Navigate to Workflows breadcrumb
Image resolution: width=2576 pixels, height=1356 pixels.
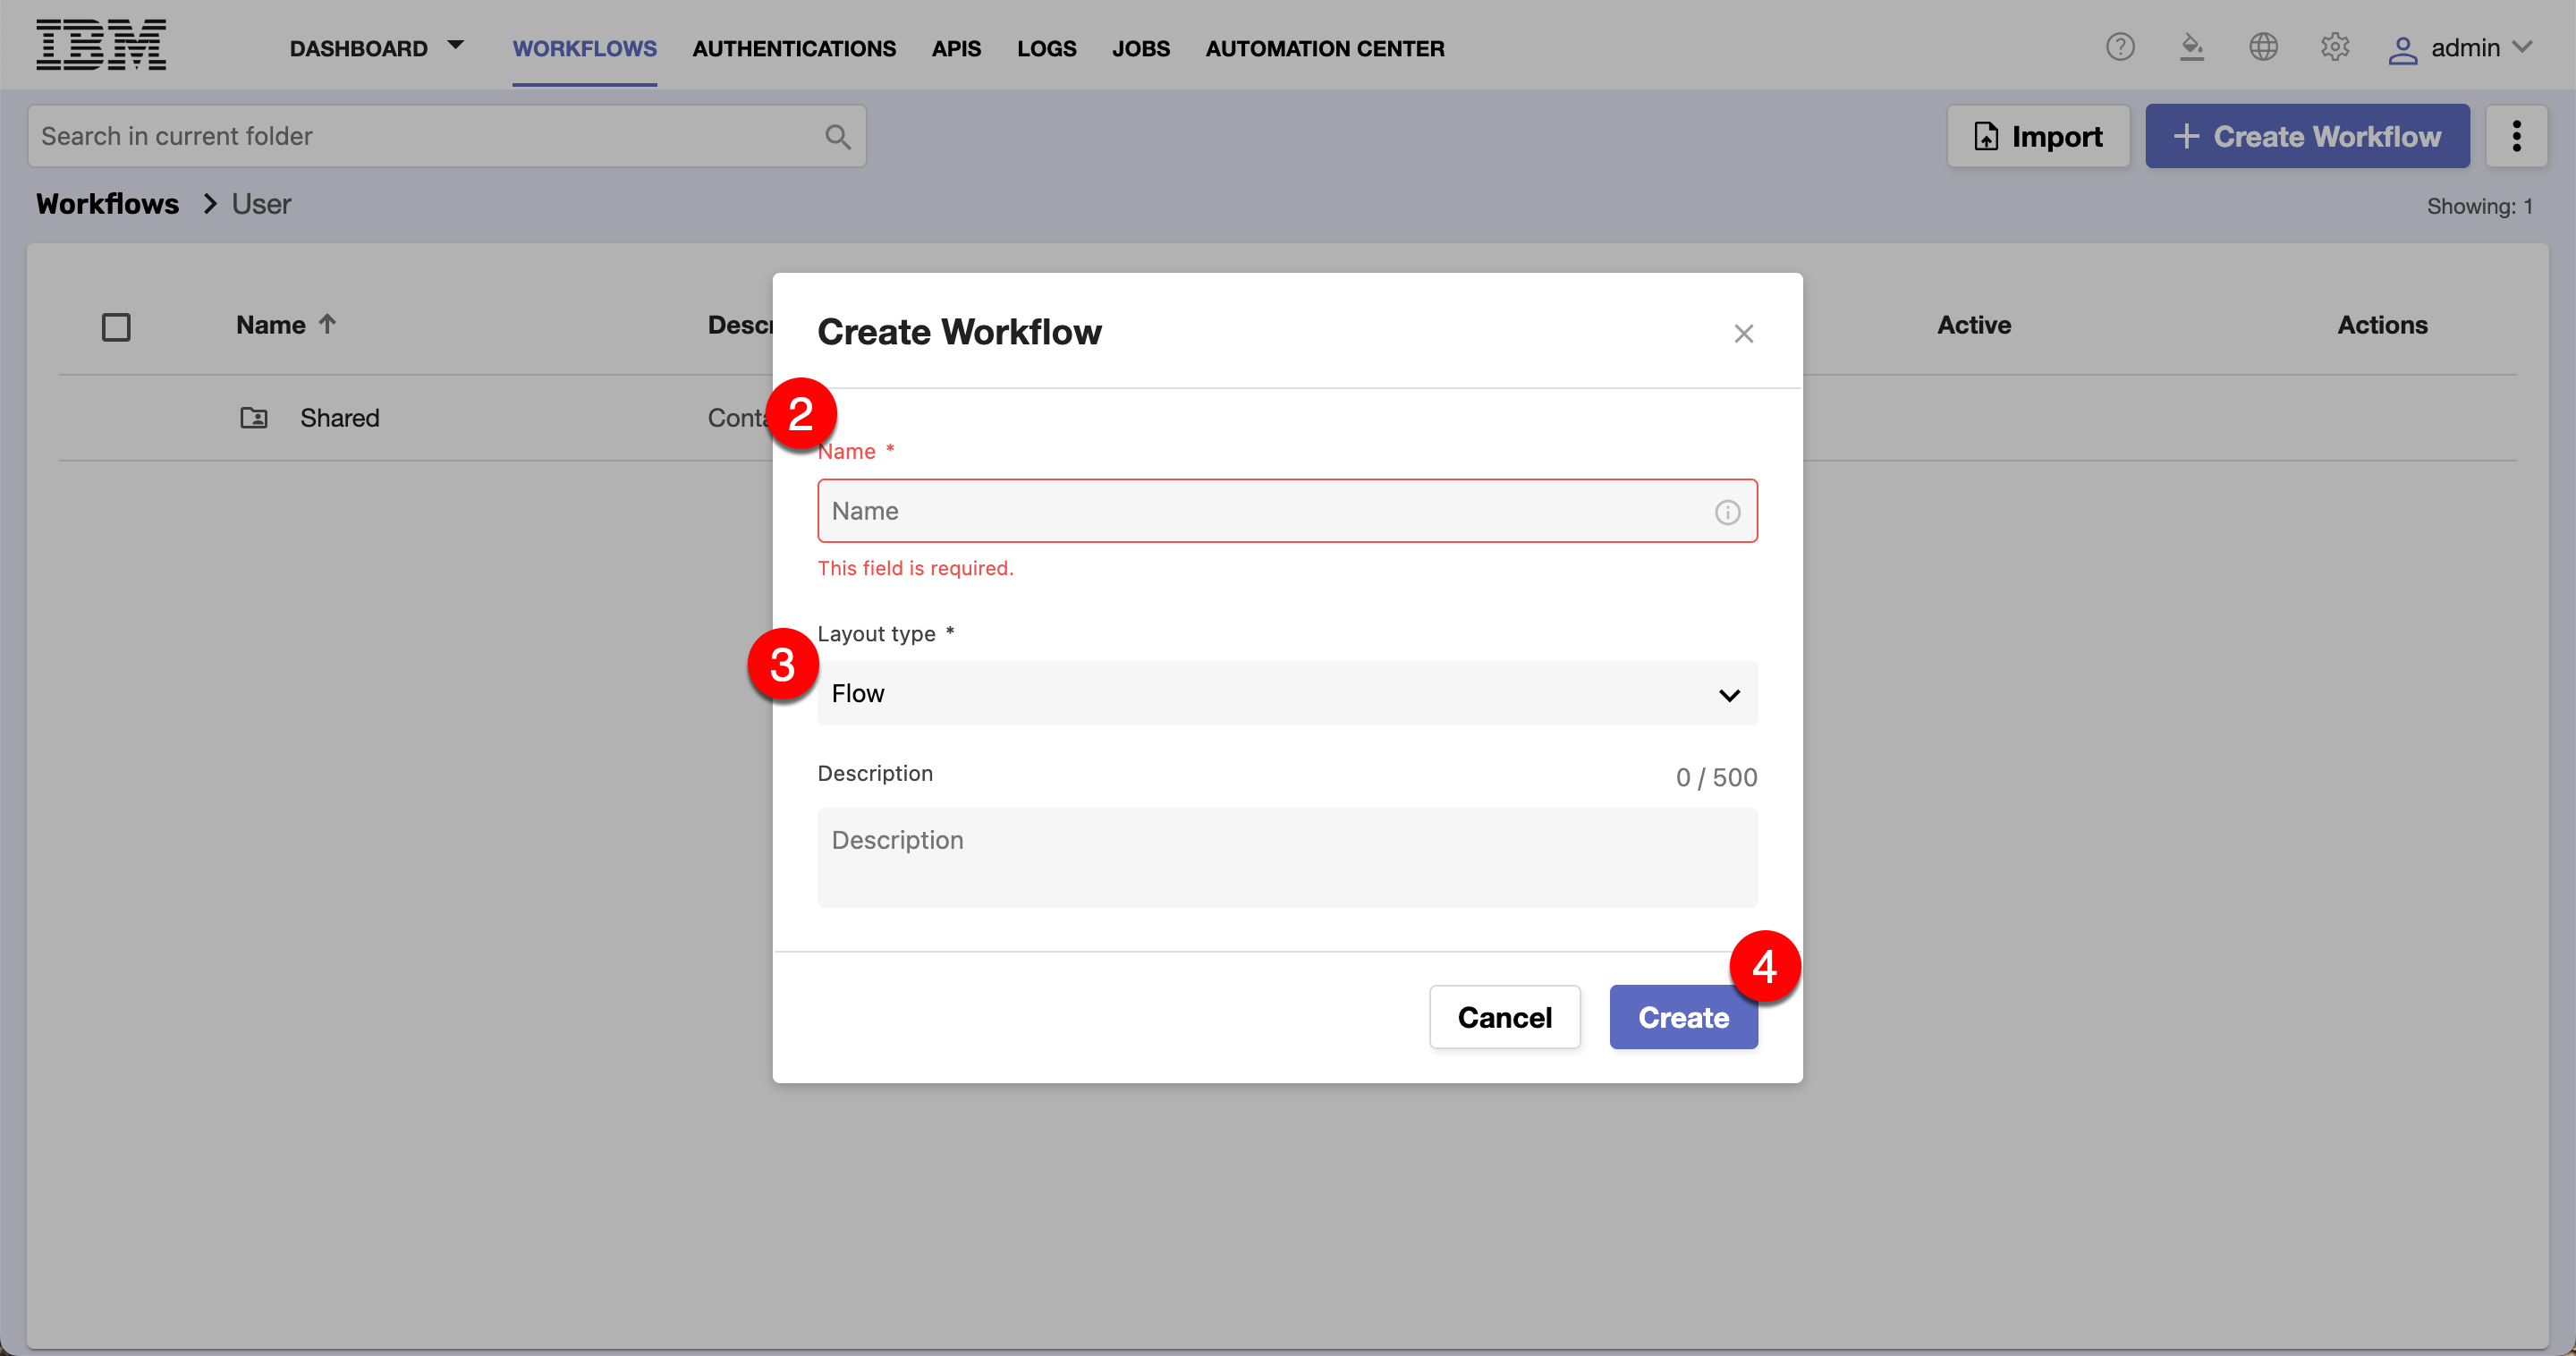[x=107, y=204]
